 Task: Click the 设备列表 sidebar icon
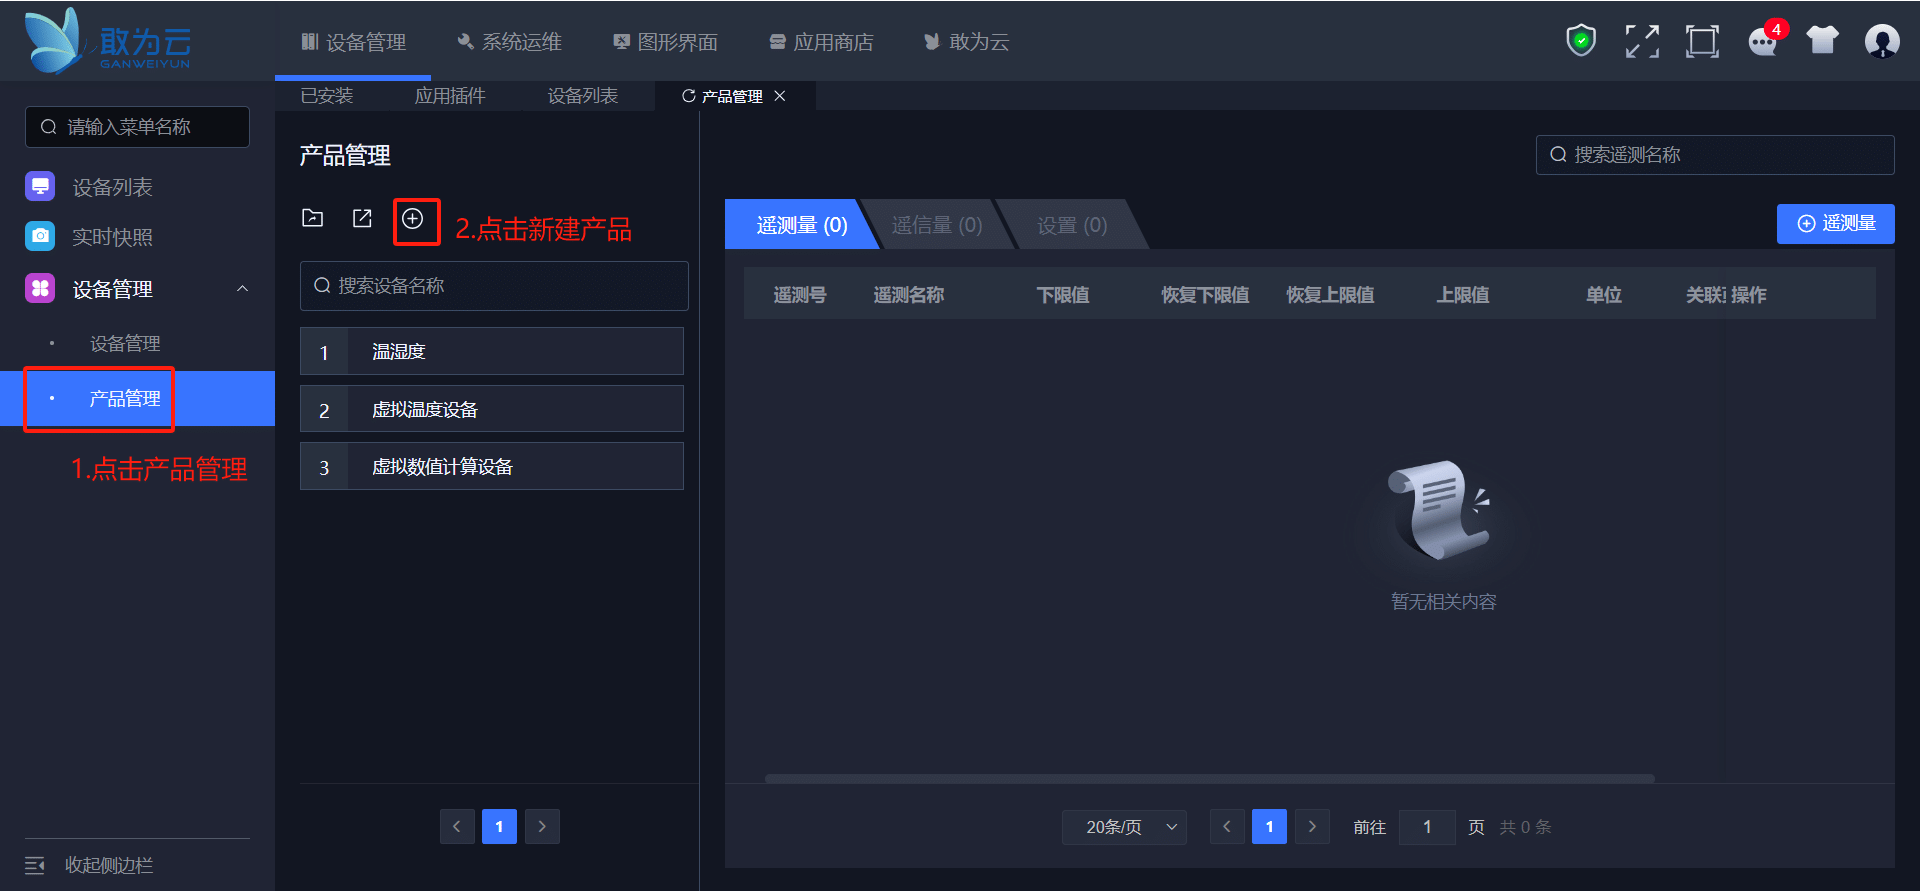pyautogui.click(x=40, y=187)
